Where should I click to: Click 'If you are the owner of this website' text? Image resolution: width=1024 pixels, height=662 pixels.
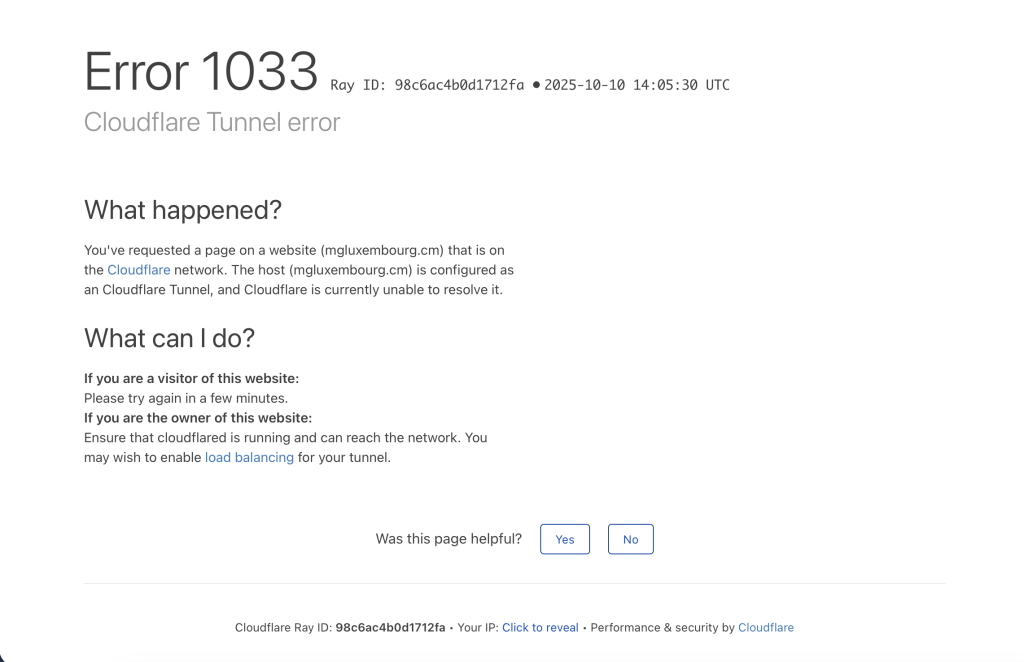click(198, 418)
